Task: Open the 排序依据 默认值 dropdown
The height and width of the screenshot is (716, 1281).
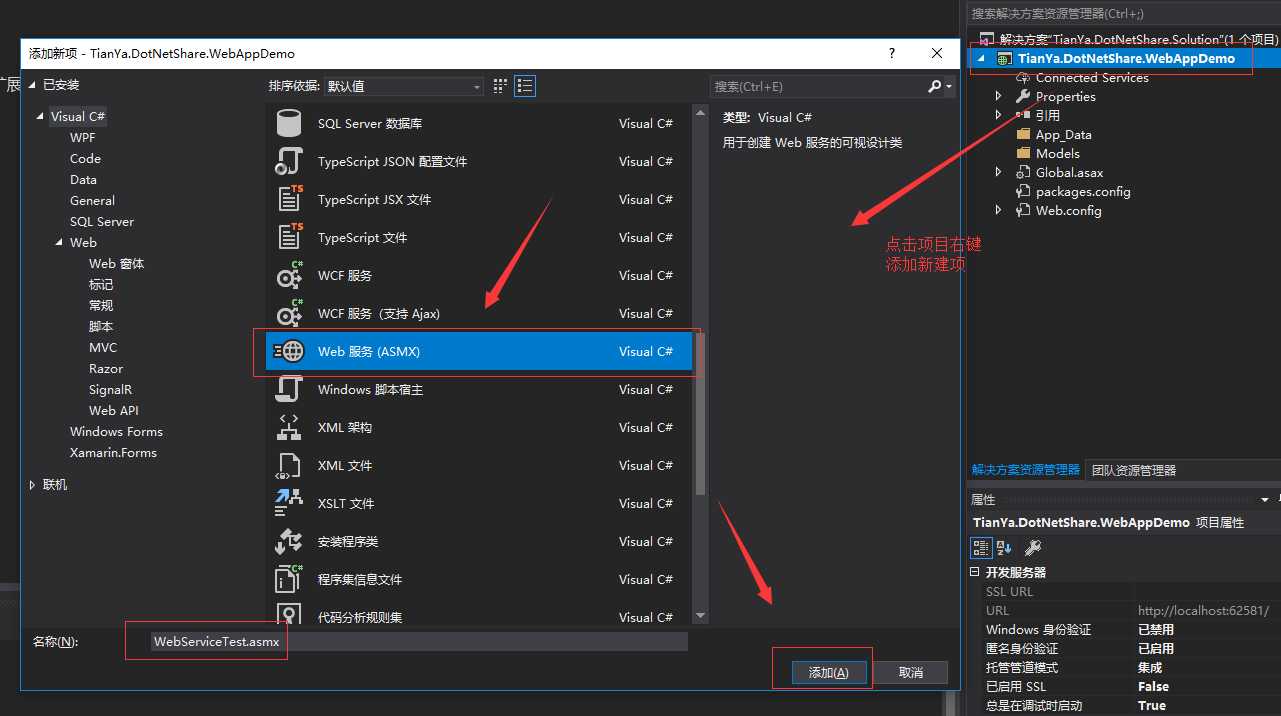Action: (x=404, y=87)
